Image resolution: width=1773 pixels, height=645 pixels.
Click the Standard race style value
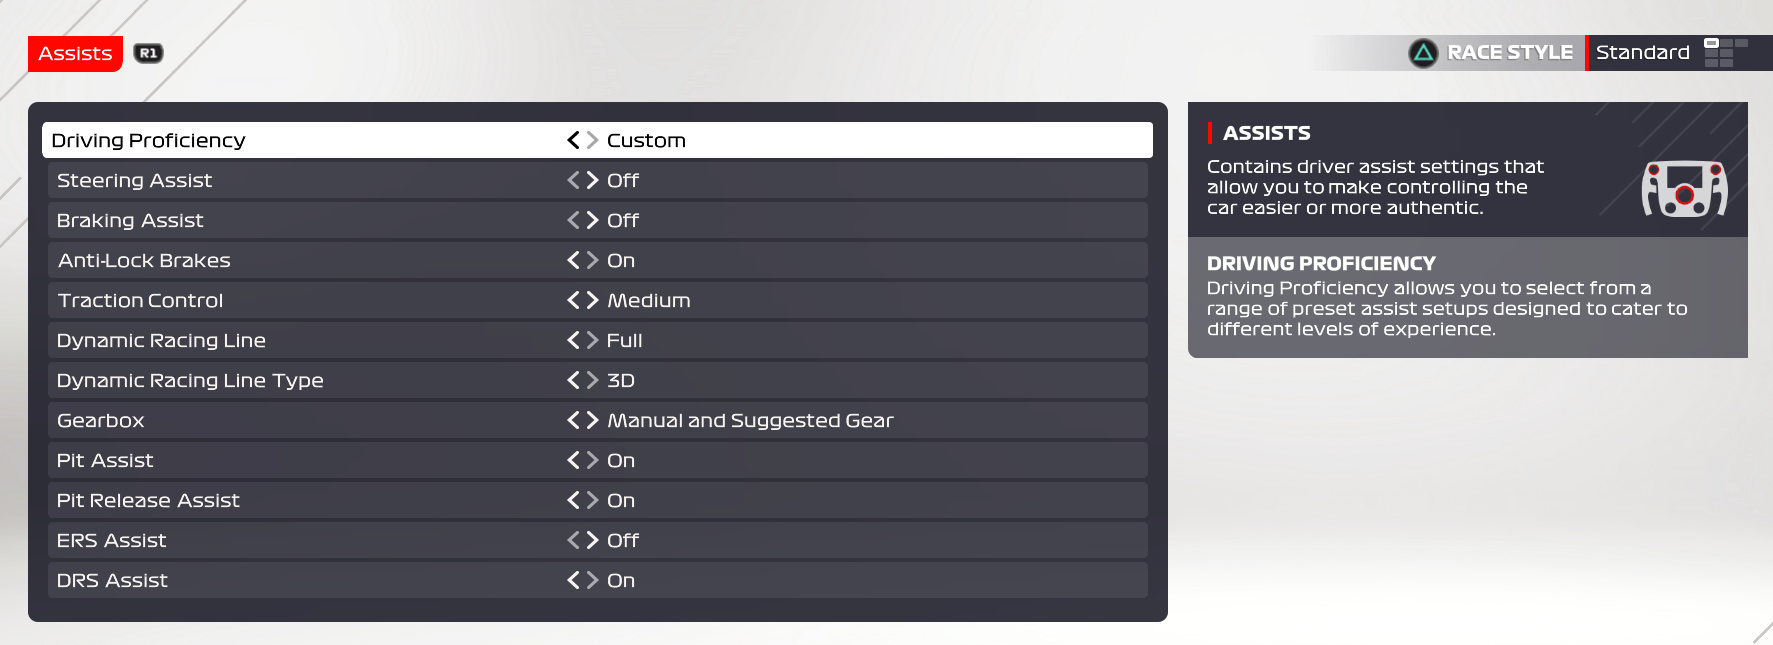pos(1642,53)
